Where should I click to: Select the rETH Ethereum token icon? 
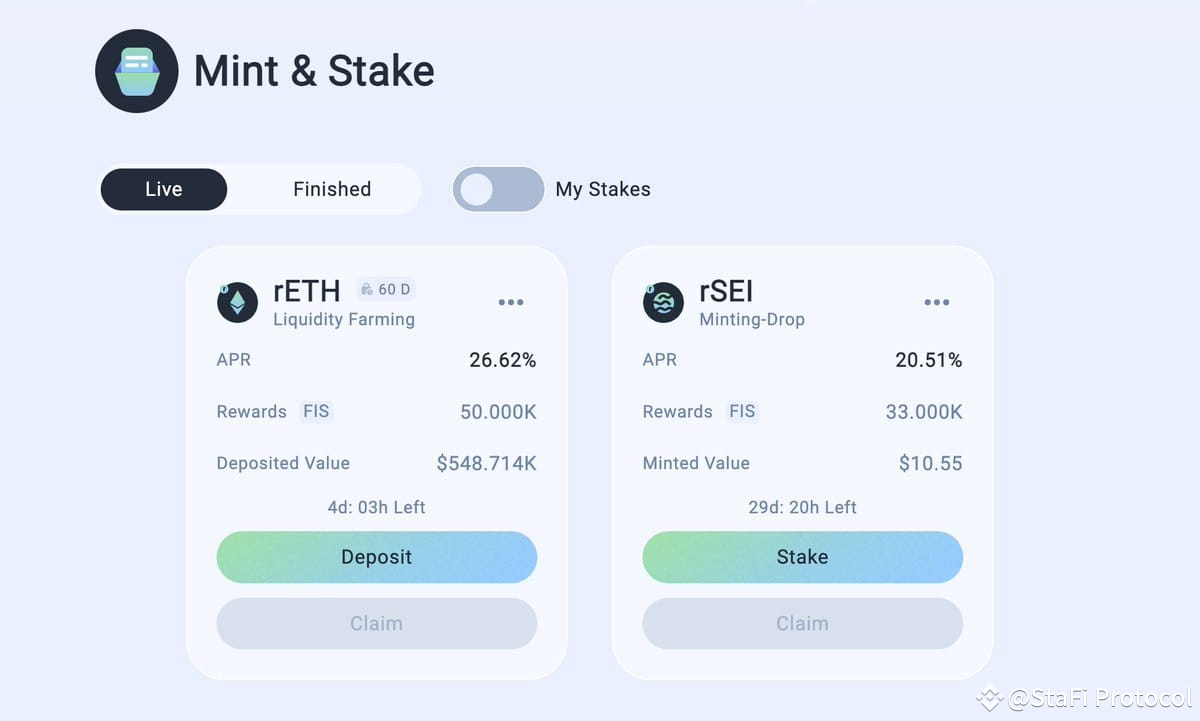click(x=236, y=302)
